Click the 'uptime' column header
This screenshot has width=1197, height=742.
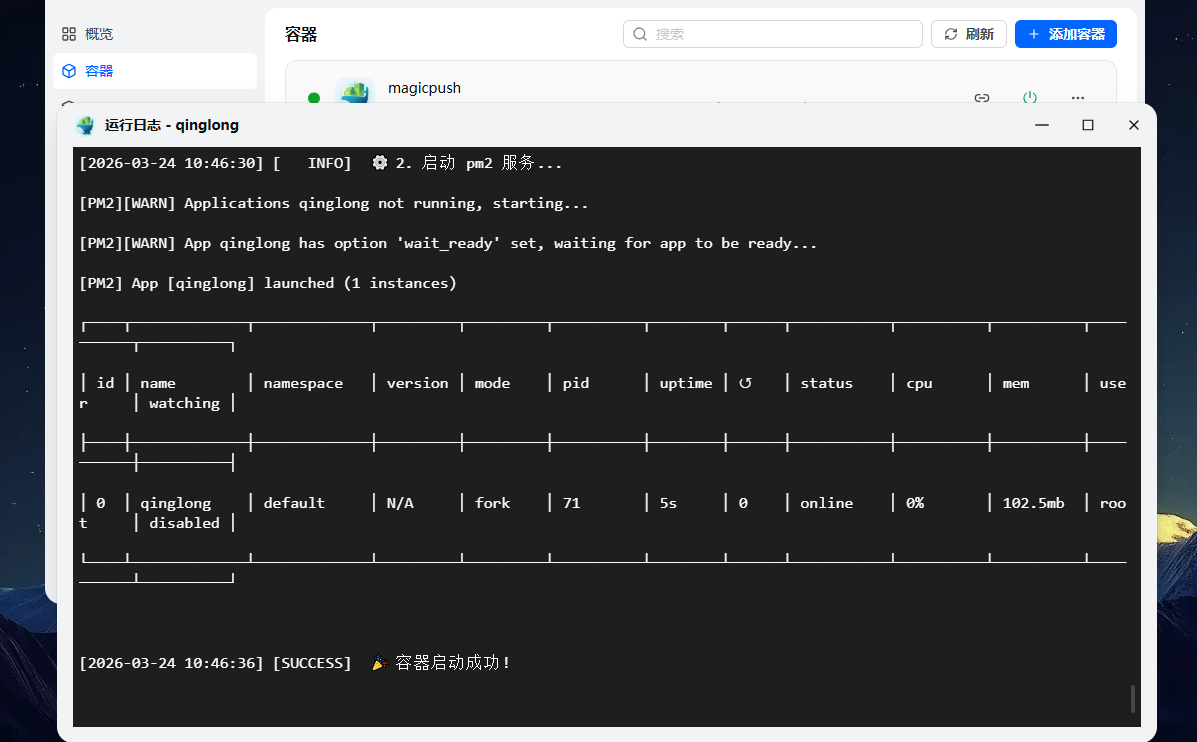(x=686, y=383)
